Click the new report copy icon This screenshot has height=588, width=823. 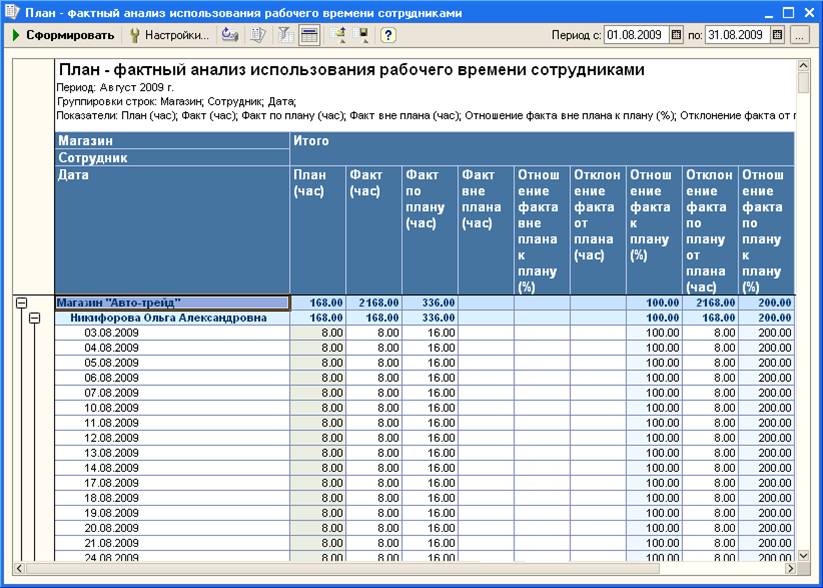click(x=258, y=35)
